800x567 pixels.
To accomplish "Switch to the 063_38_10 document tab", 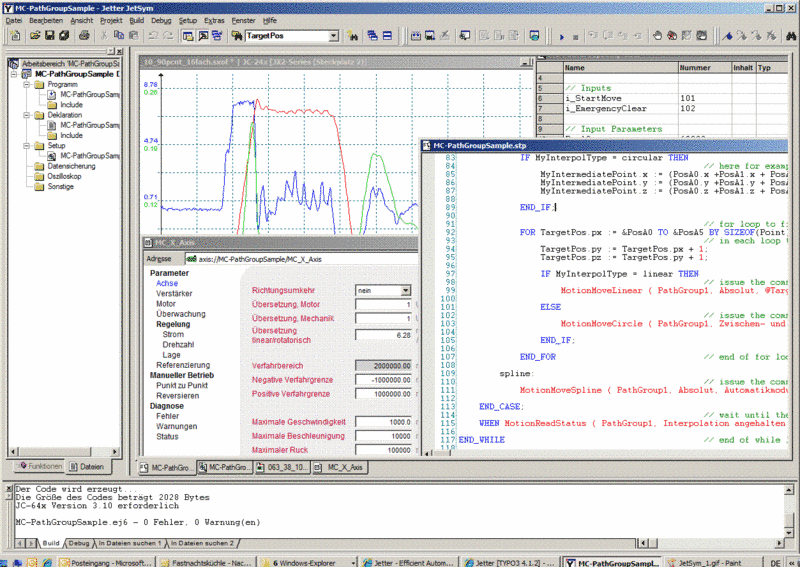I will click(x=282, y=467).
